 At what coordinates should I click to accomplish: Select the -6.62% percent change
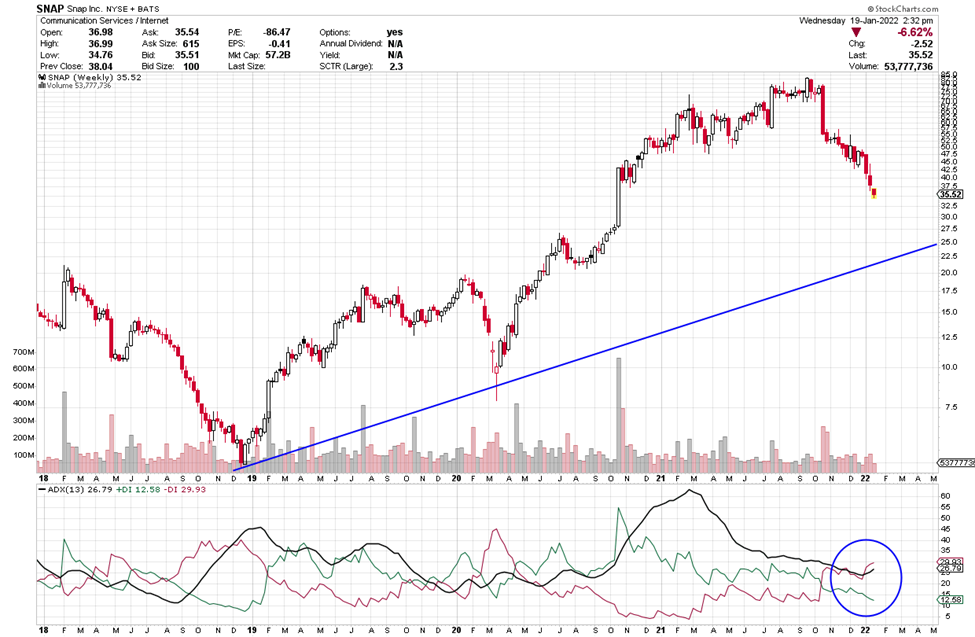[915, 32]
